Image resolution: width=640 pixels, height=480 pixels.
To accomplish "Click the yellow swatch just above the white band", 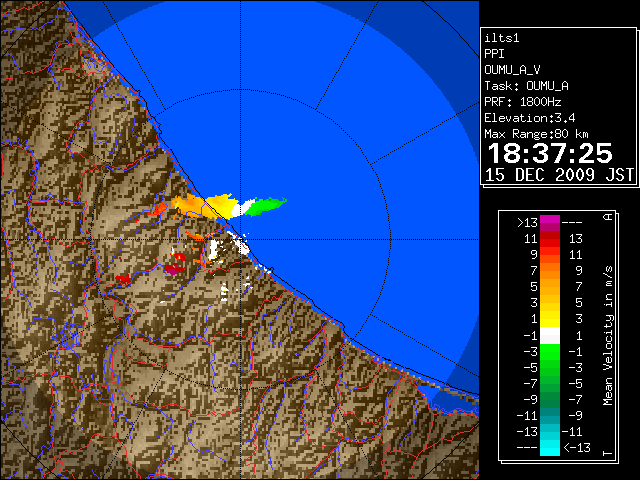I will click(550, 319).
